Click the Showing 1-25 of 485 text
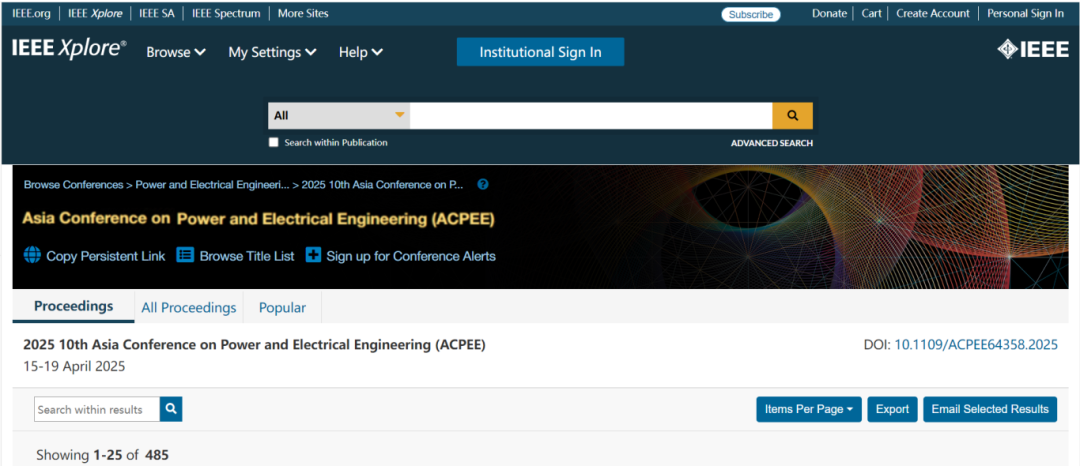Viewport: 1080px width, 466px height. (x=102, y=455)
